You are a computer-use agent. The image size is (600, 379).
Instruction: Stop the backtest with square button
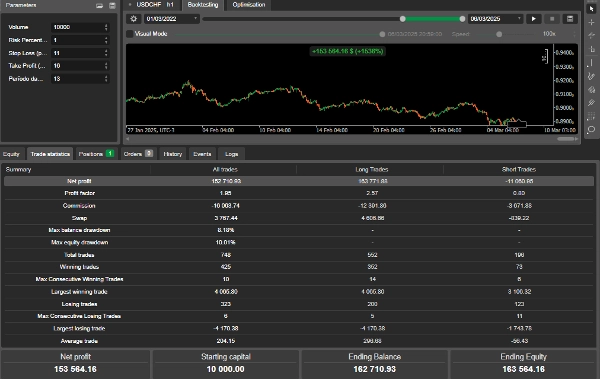point(552,19)
